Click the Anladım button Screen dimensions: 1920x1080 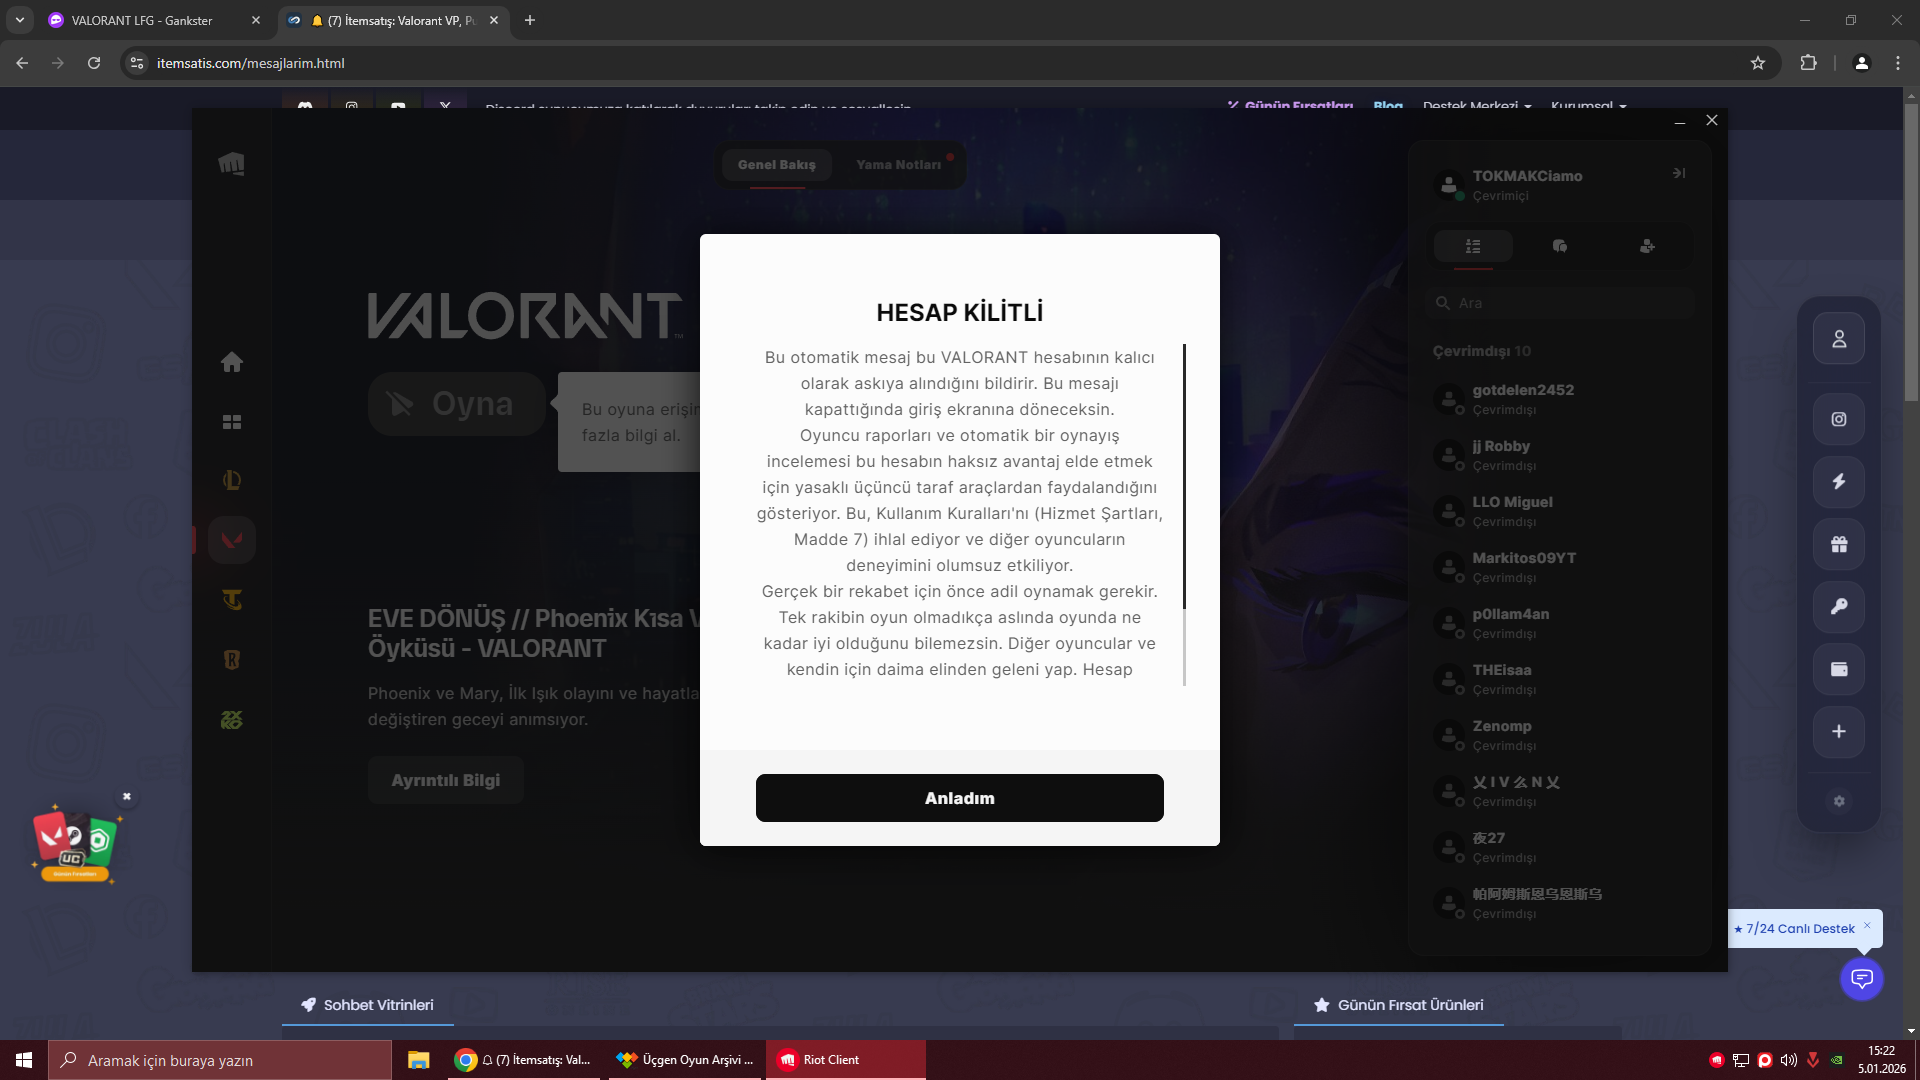coord(960,798)
